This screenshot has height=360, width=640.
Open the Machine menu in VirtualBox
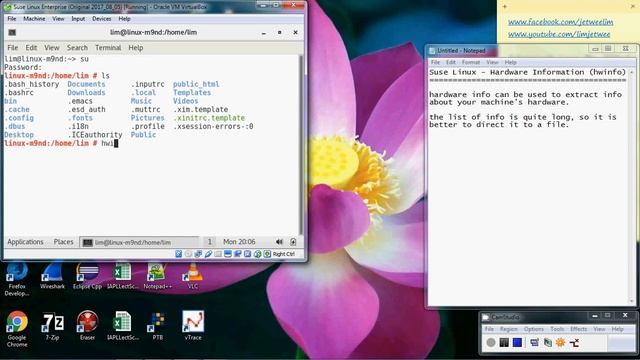pos(34,19)
